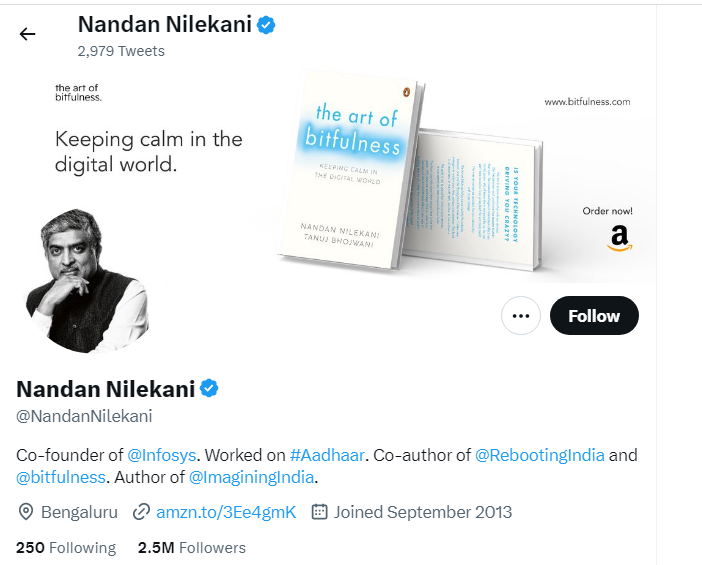Open the @ImaginingIndia mention link
This screenshot has height=565, width=702.
(x=251, y=477)
